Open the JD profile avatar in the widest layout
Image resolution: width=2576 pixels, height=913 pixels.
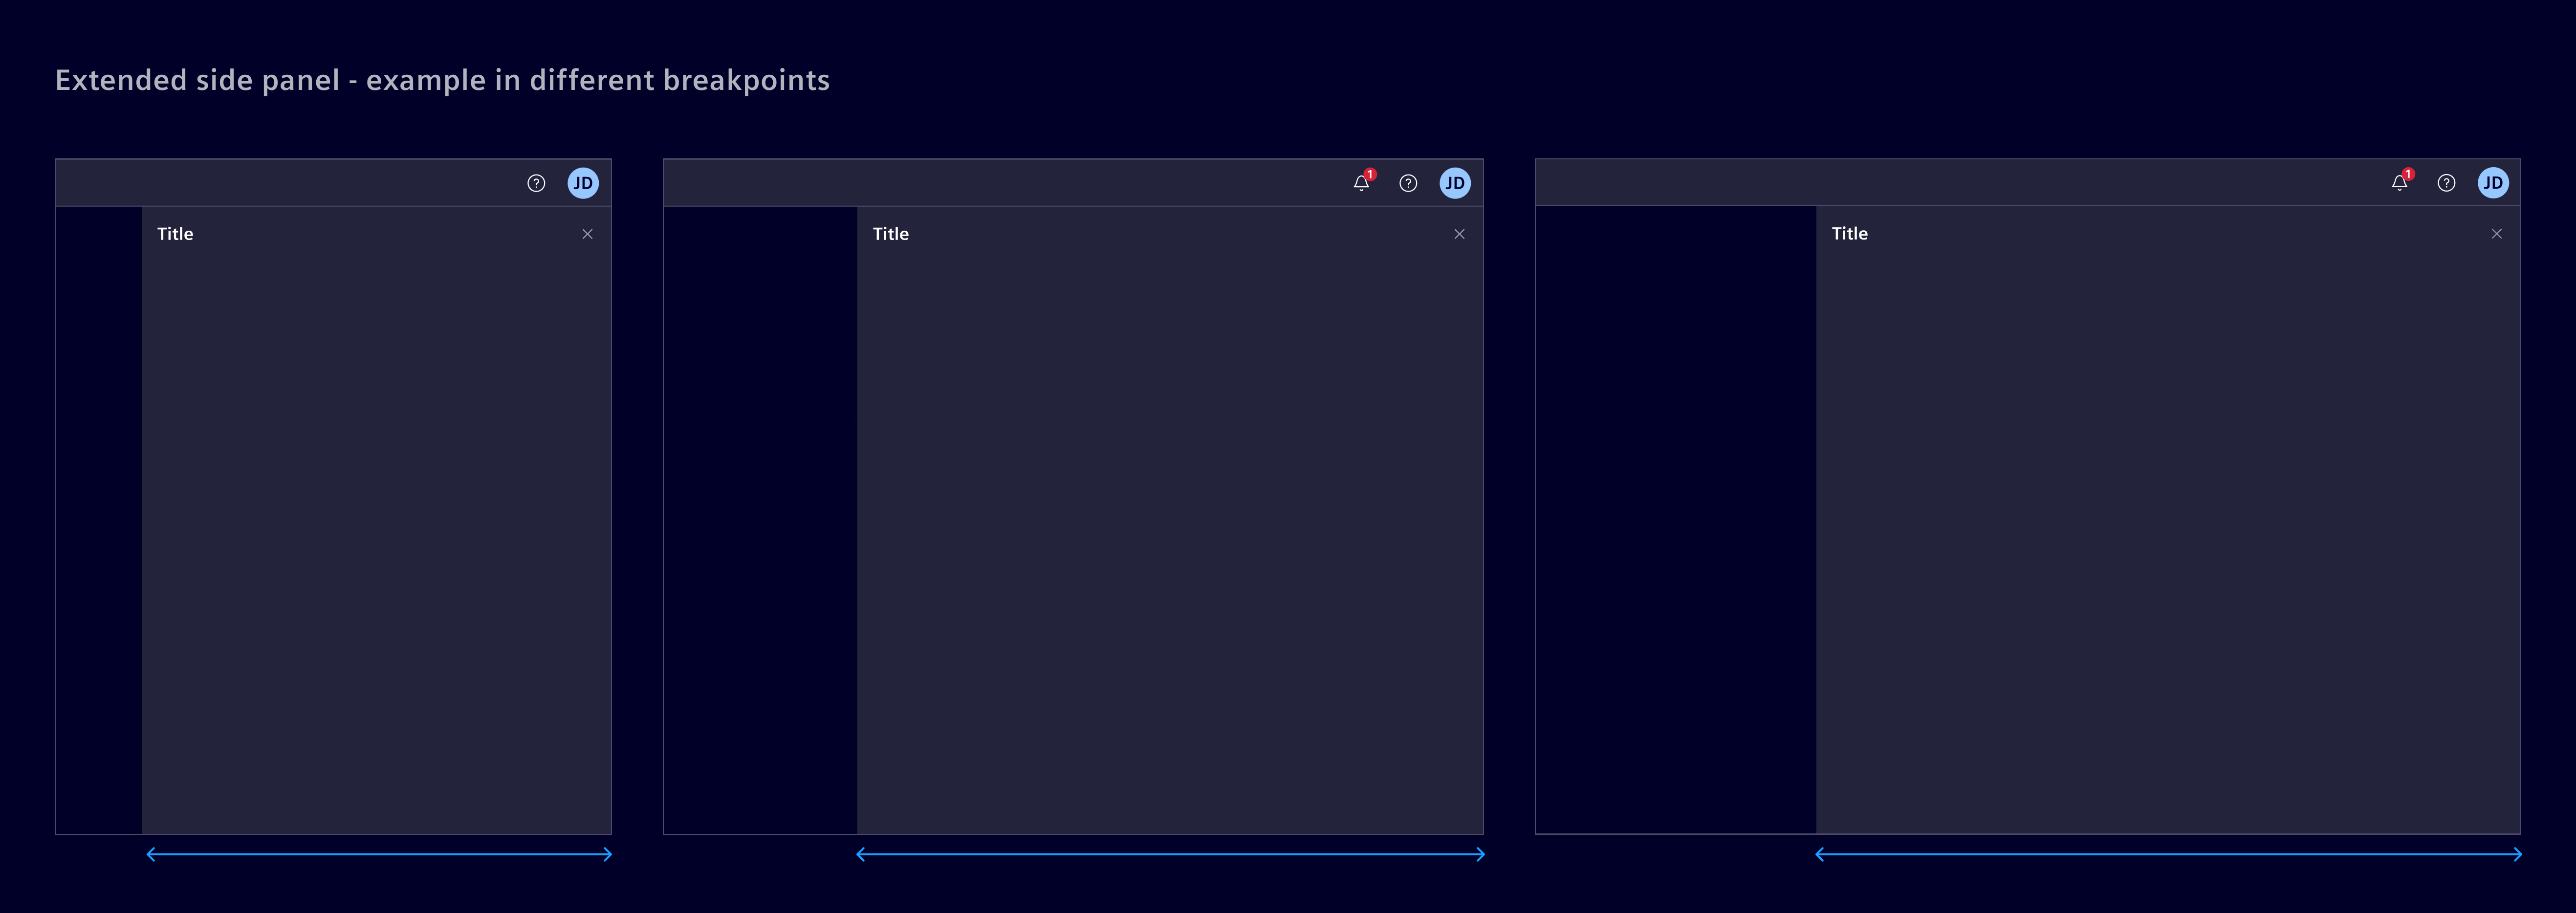pos(2493,183)
